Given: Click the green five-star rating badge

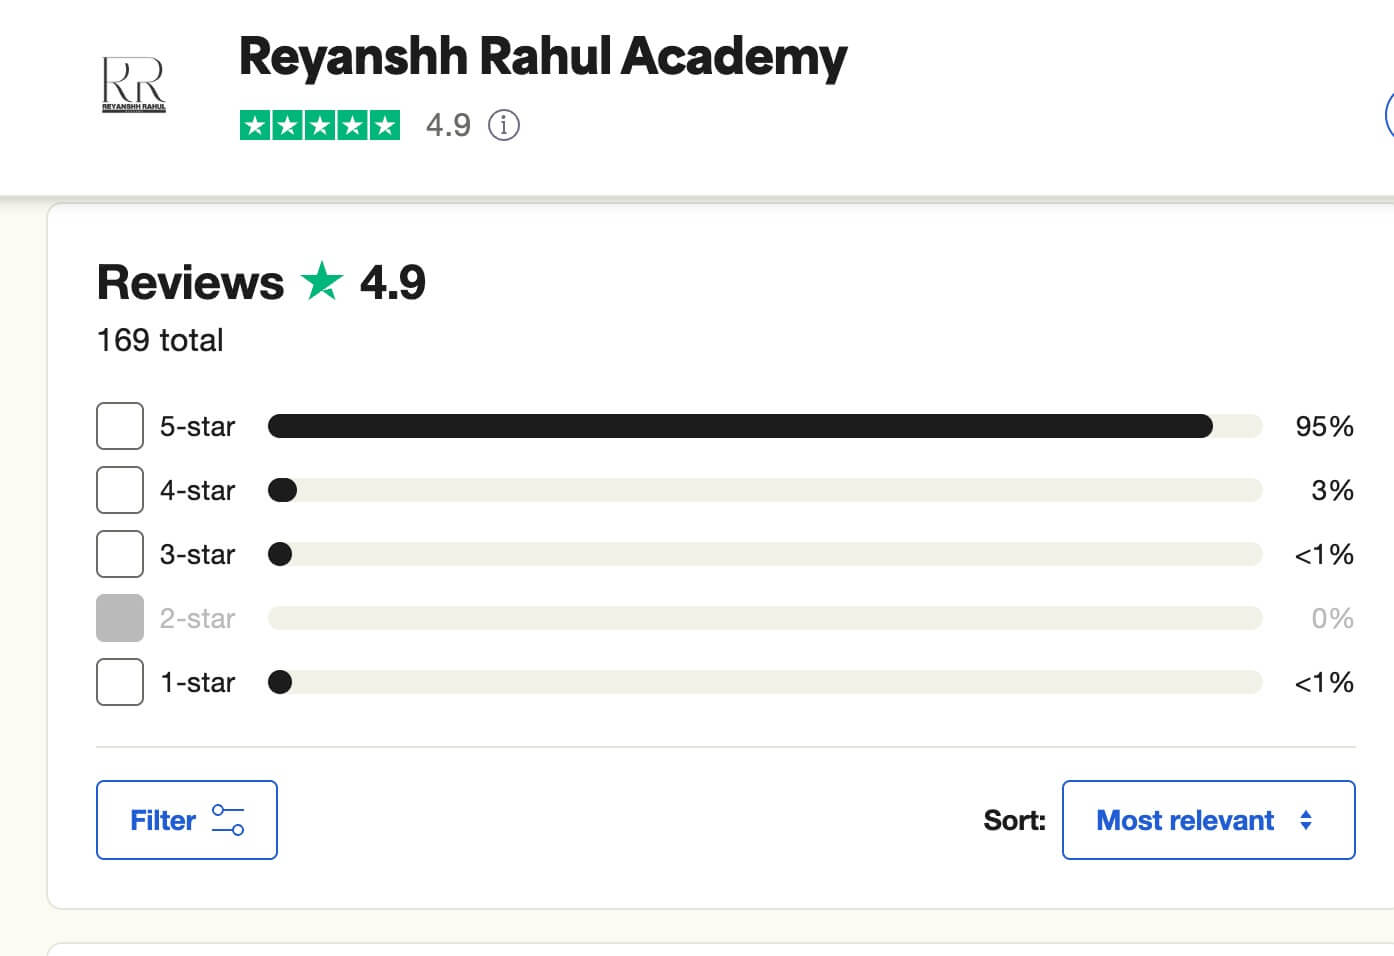Looking at the screenshot, I should 320,125.
